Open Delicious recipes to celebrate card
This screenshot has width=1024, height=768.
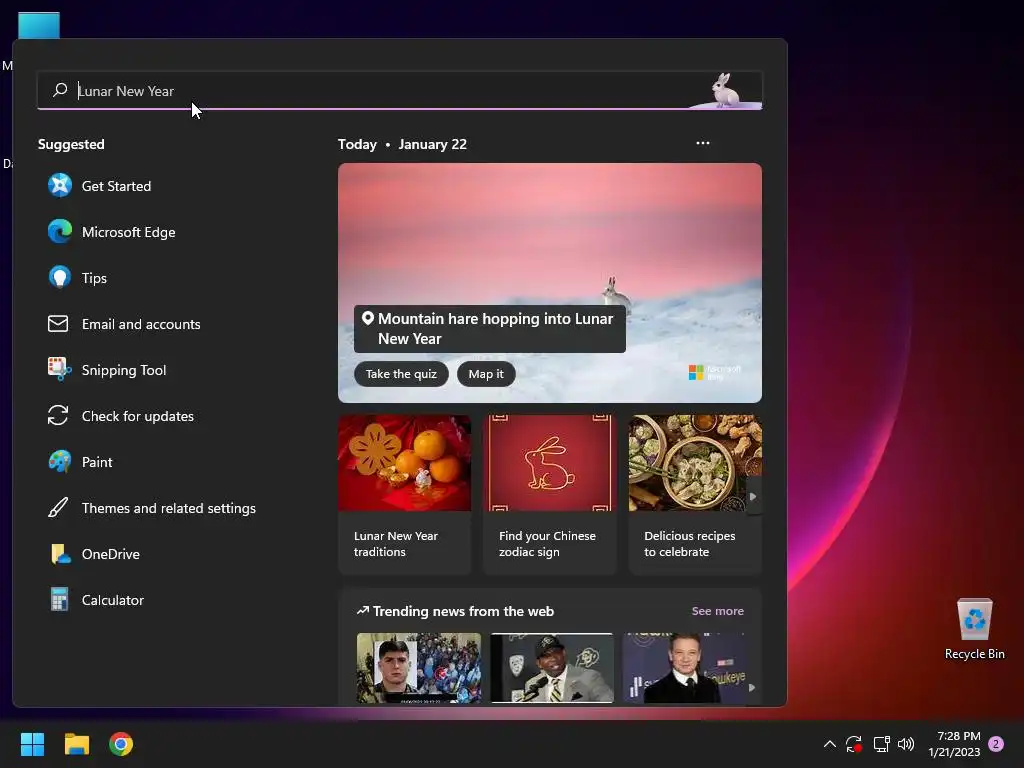[695, 494]
